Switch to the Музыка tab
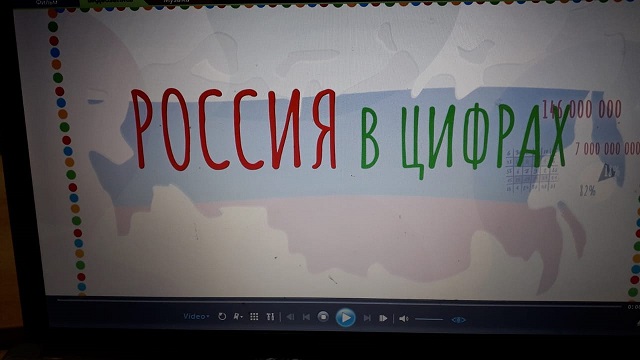The image size is (640, 360). [176, 1]
